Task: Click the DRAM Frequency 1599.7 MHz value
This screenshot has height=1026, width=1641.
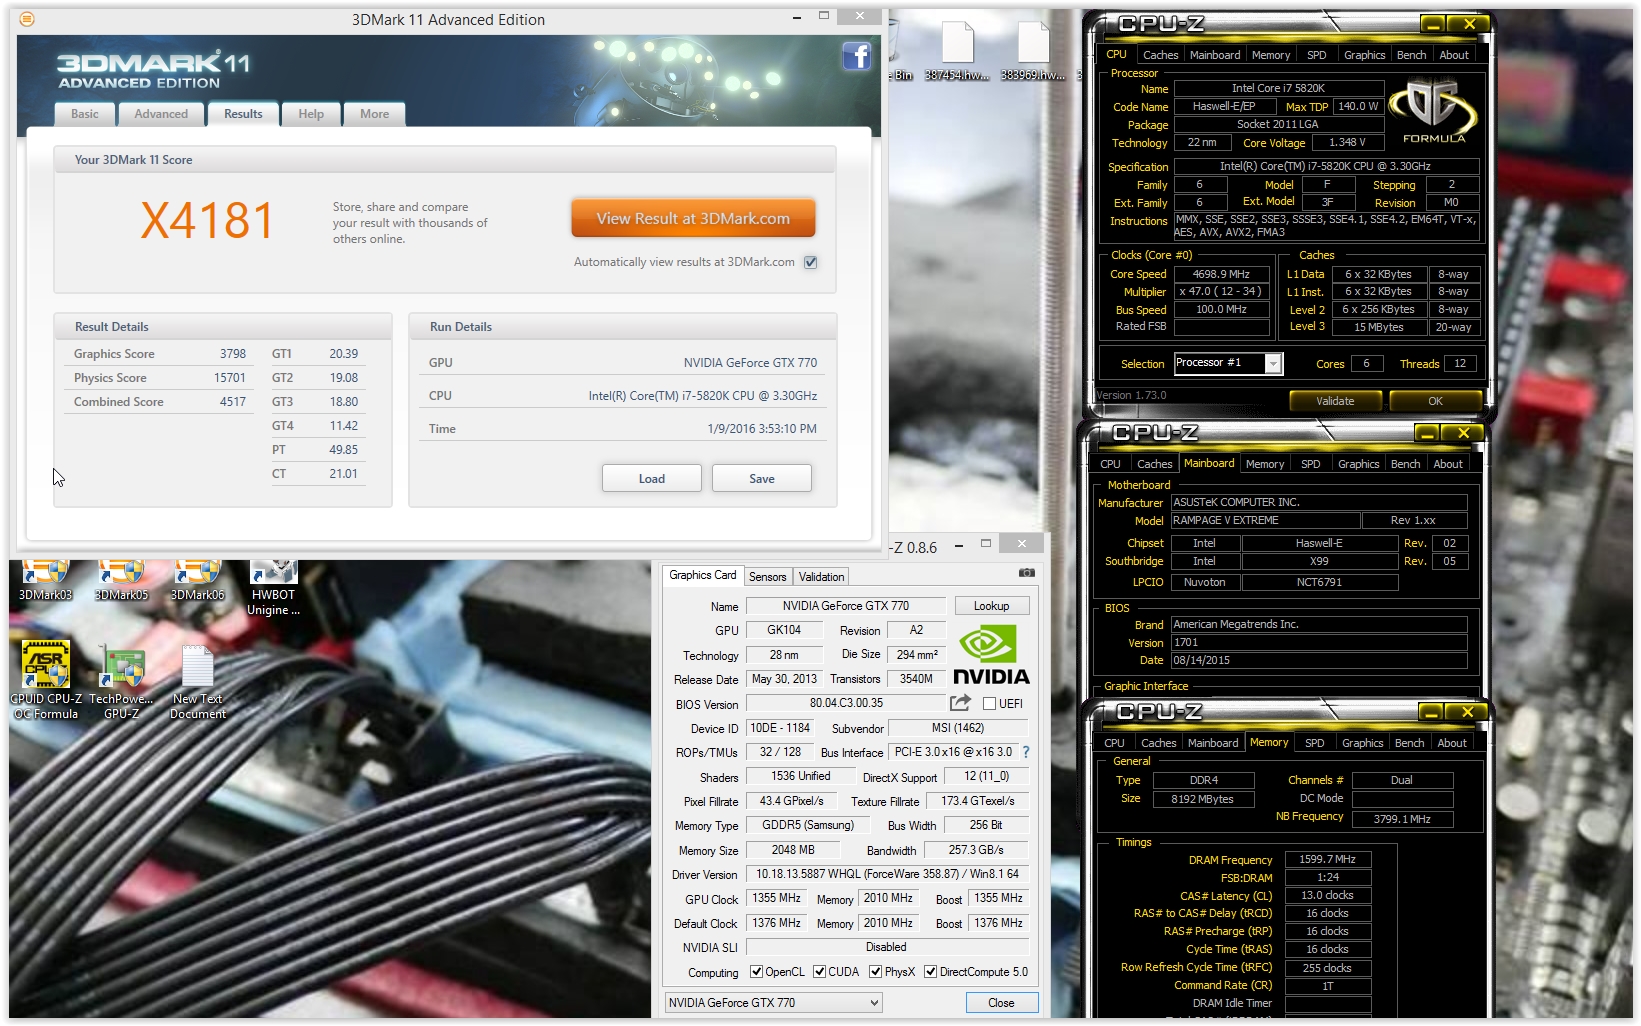Action: pos(1327,859)
